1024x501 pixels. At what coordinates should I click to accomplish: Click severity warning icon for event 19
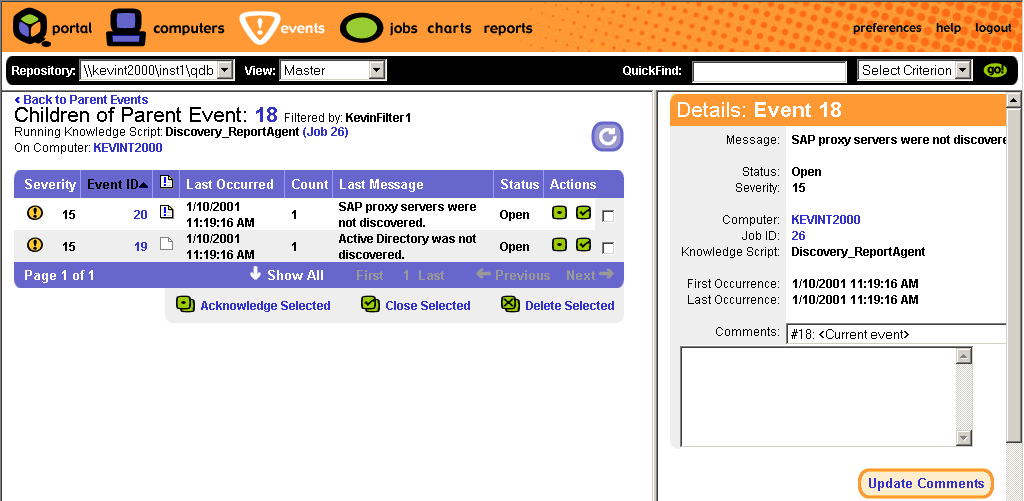tap(35, 245)
